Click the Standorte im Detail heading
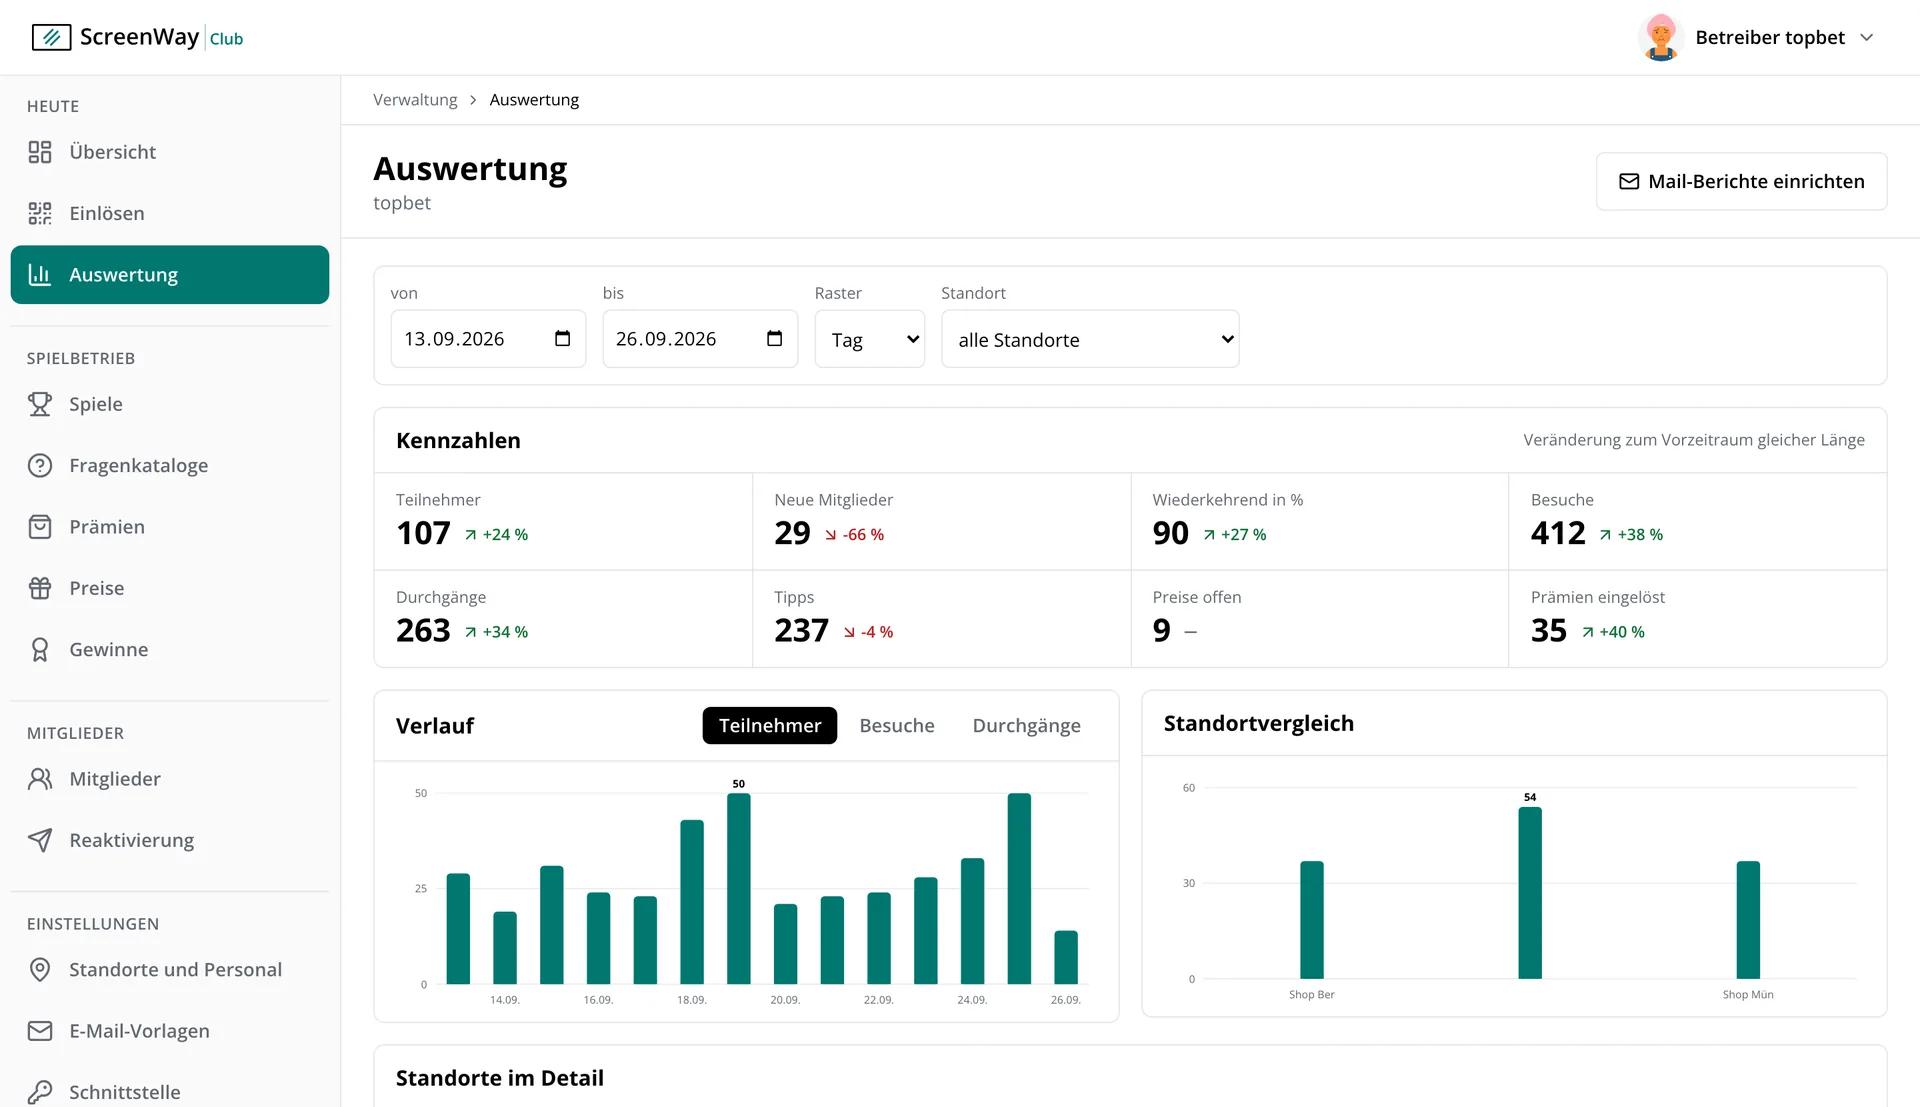This screenshot has height=1107, width=1920. point(499,1078)
